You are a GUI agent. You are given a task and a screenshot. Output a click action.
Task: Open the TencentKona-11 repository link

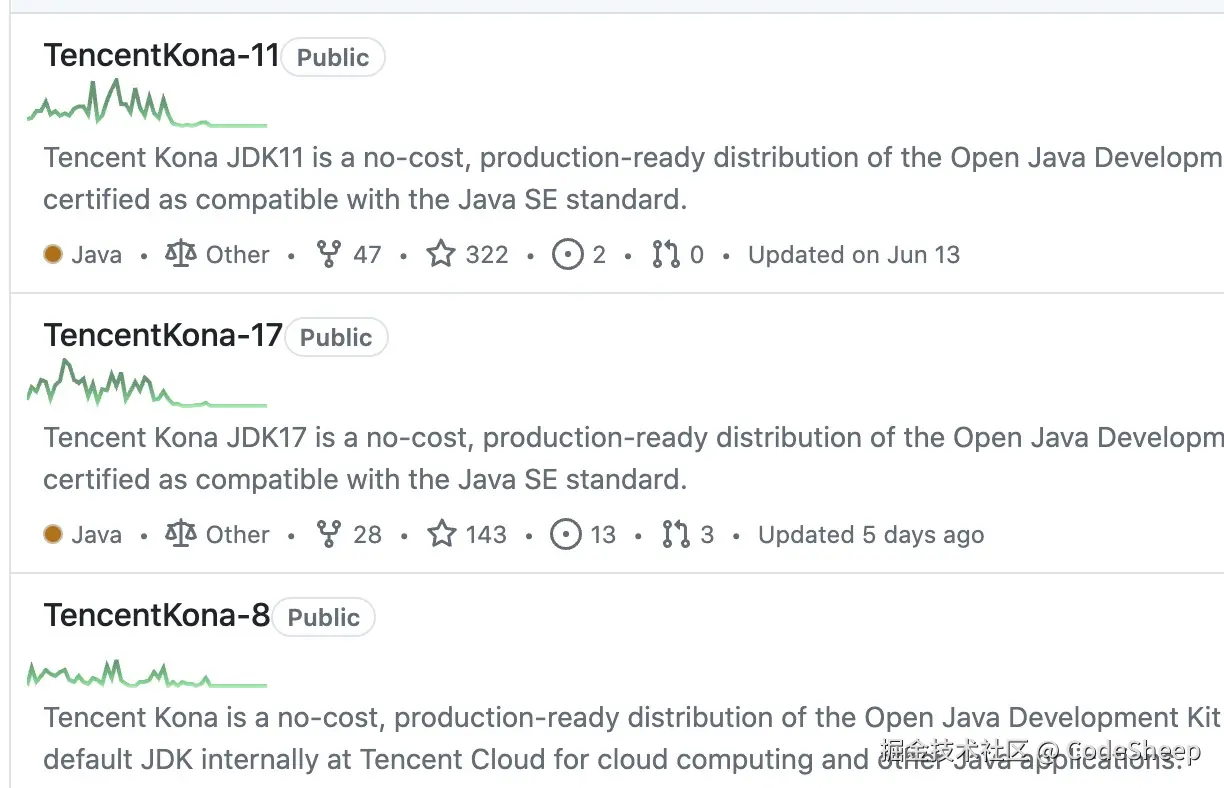tap(161, 56)
